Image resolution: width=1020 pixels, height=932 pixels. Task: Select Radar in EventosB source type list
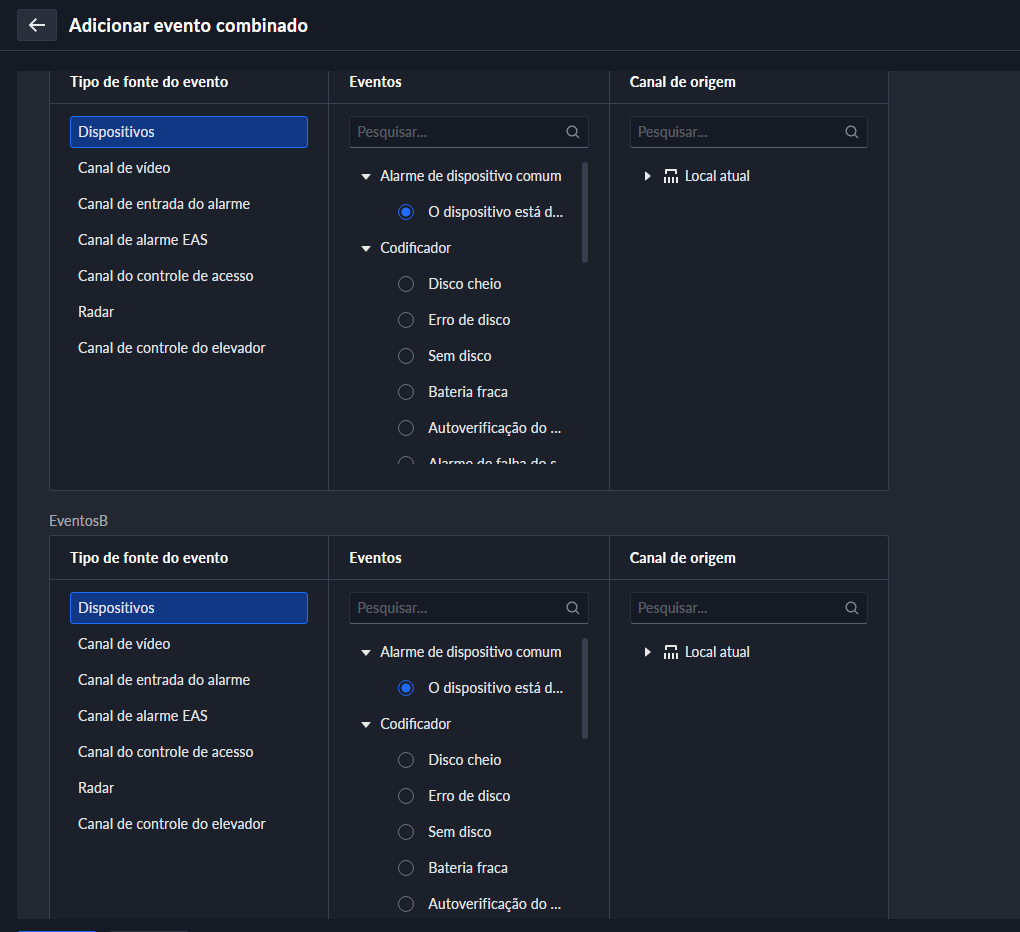[96, 788]
